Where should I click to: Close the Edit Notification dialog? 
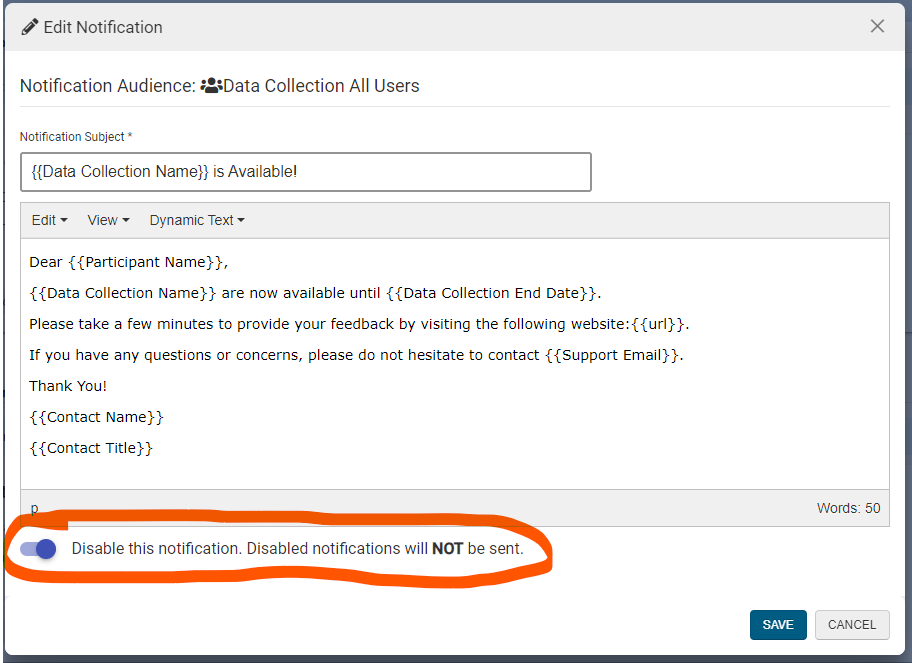[x=877, y=27]
